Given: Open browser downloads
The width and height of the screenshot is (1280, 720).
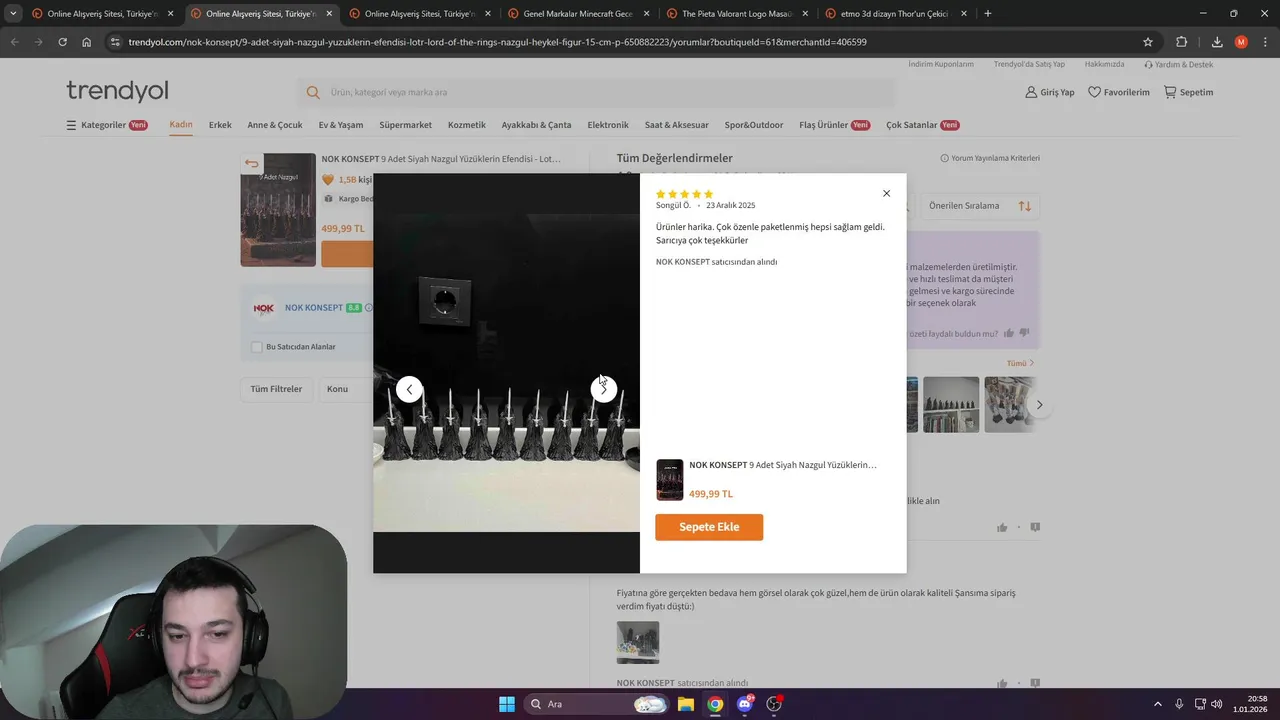Looking at the screenshot, I should [1217, 42].
